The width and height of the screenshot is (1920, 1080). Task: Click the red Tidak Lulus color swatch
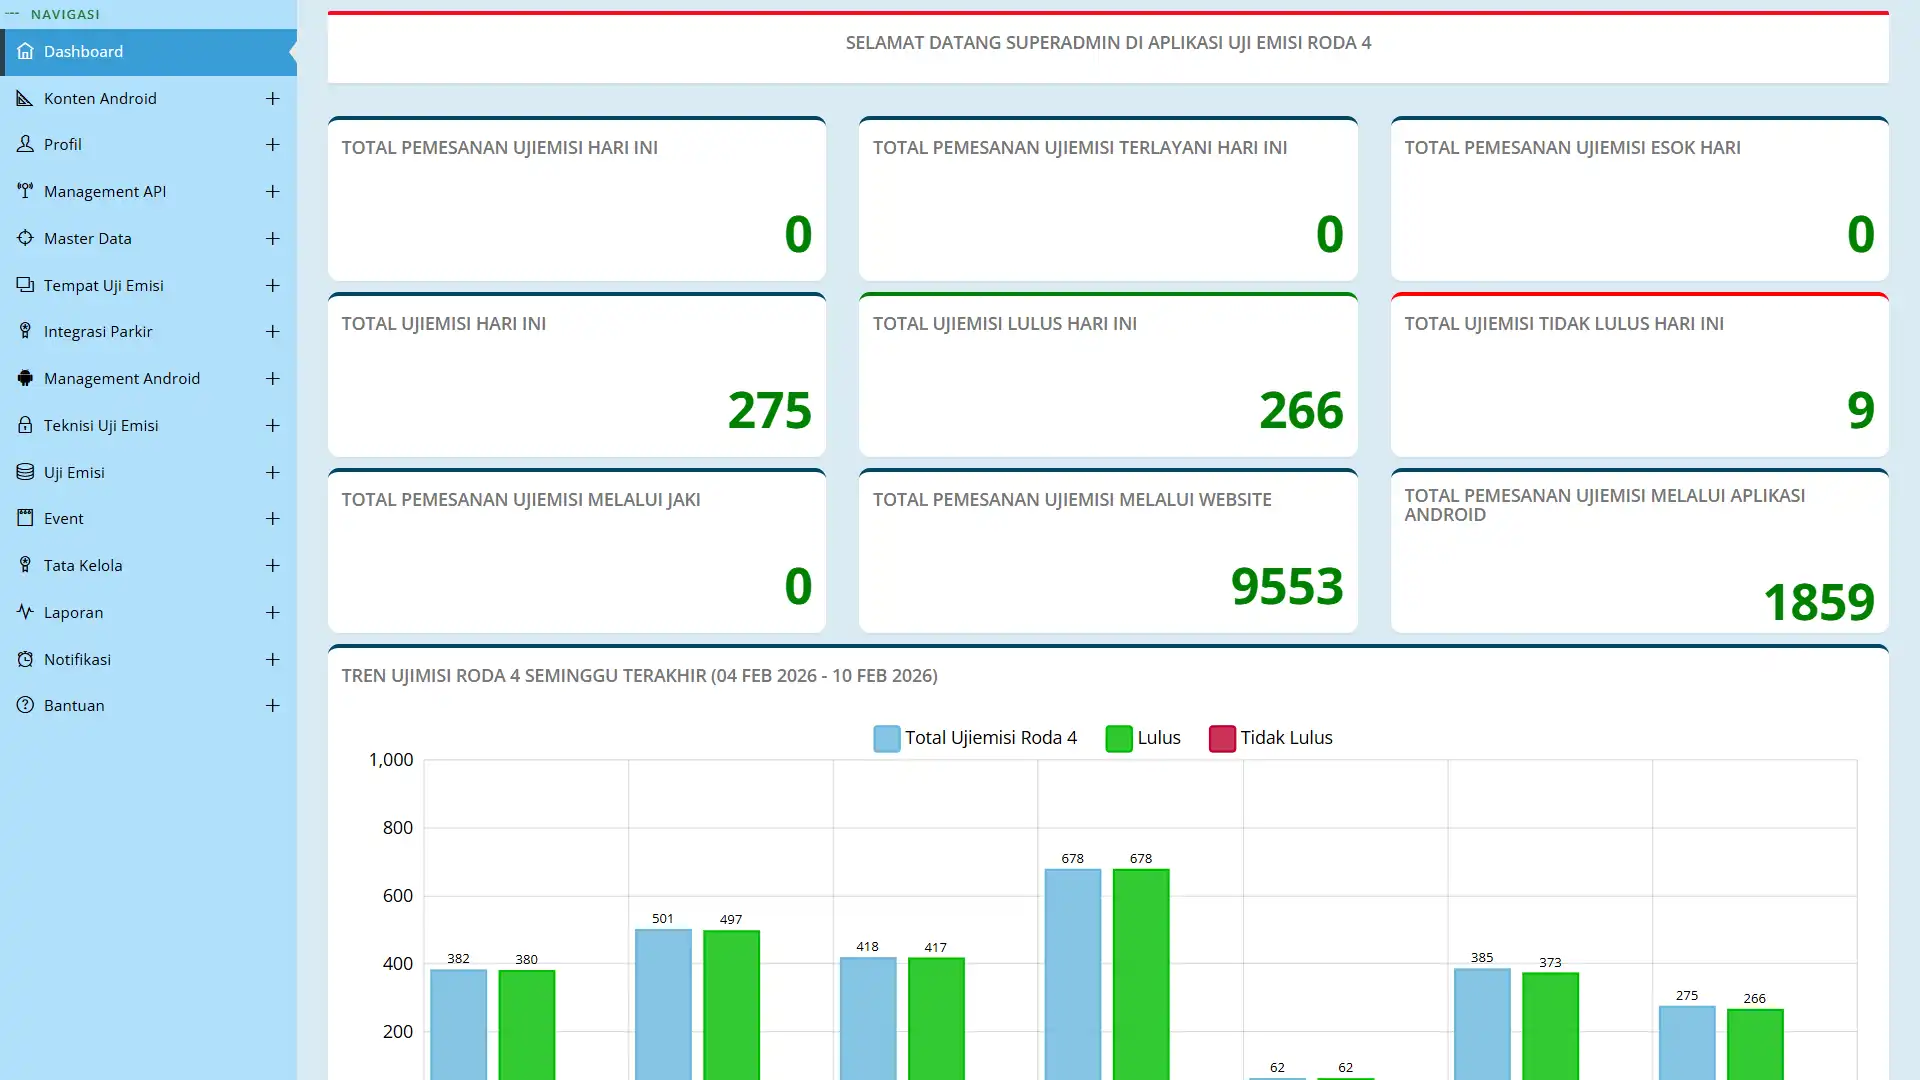(1222, 738)
